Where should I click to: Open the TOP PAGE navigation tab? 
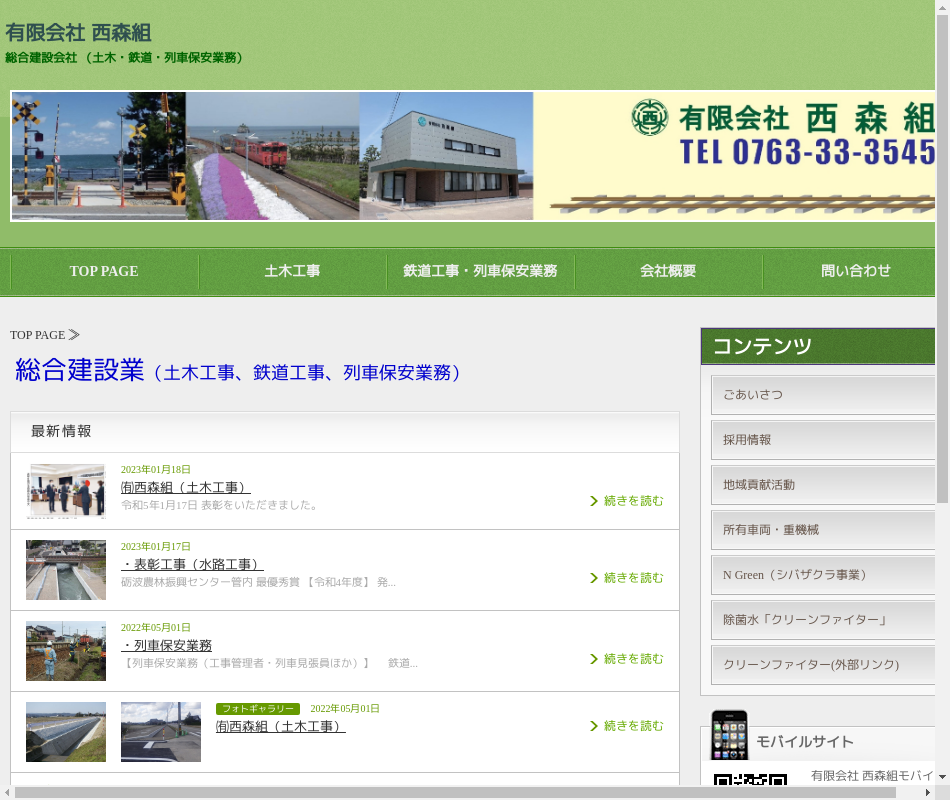104,272
